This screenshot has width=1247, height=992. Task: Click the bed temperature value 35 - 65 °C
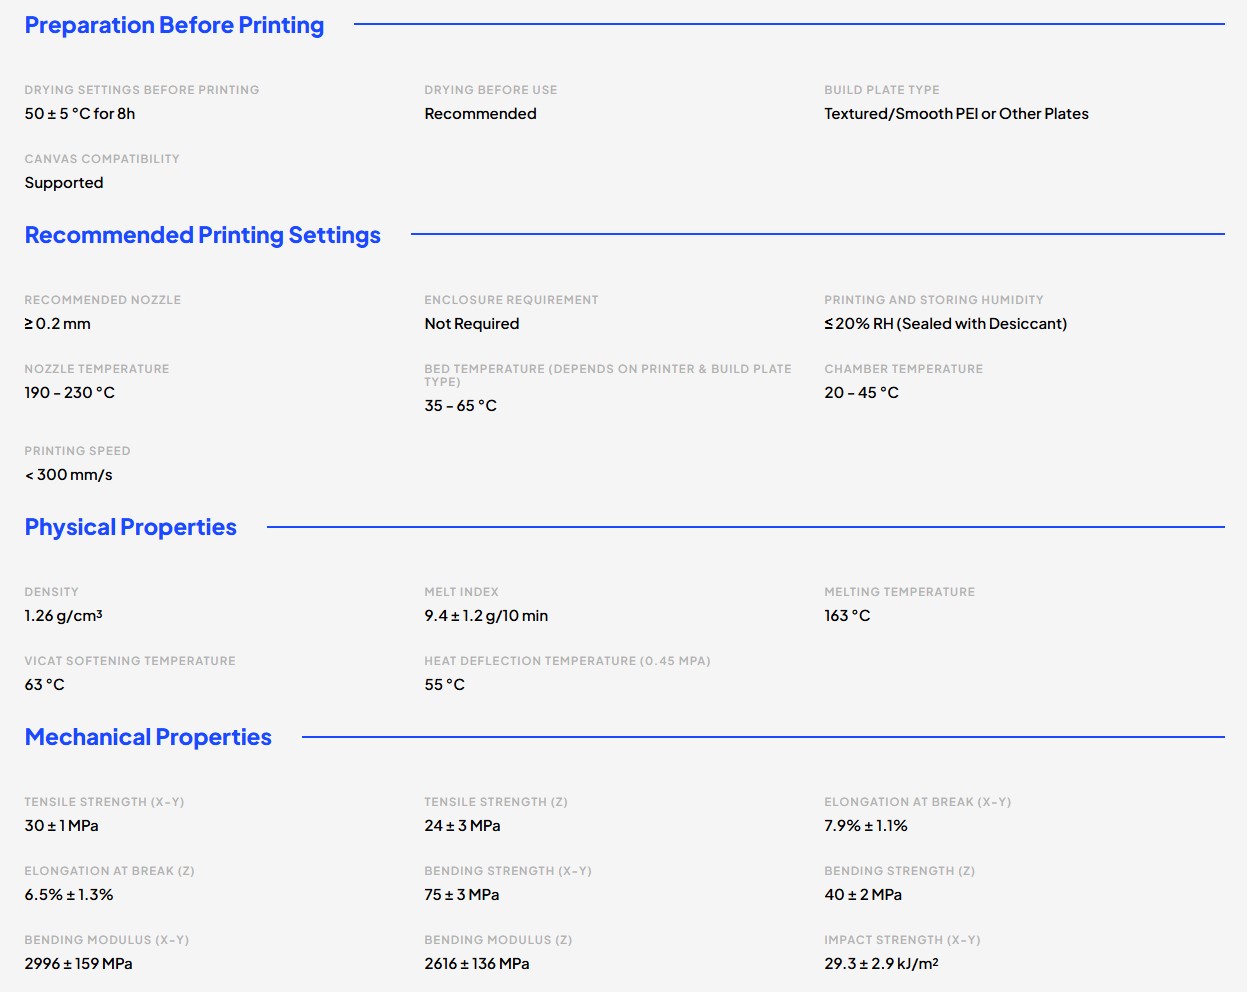pyautogui.click(x=461, y=406)
